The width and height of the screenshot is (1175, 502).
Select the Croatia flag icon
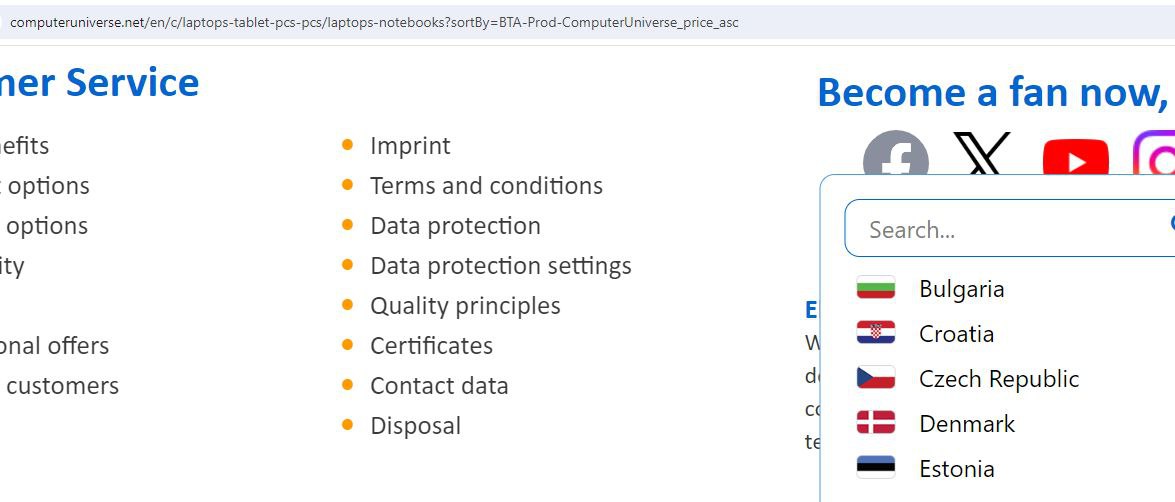(876, 334)
